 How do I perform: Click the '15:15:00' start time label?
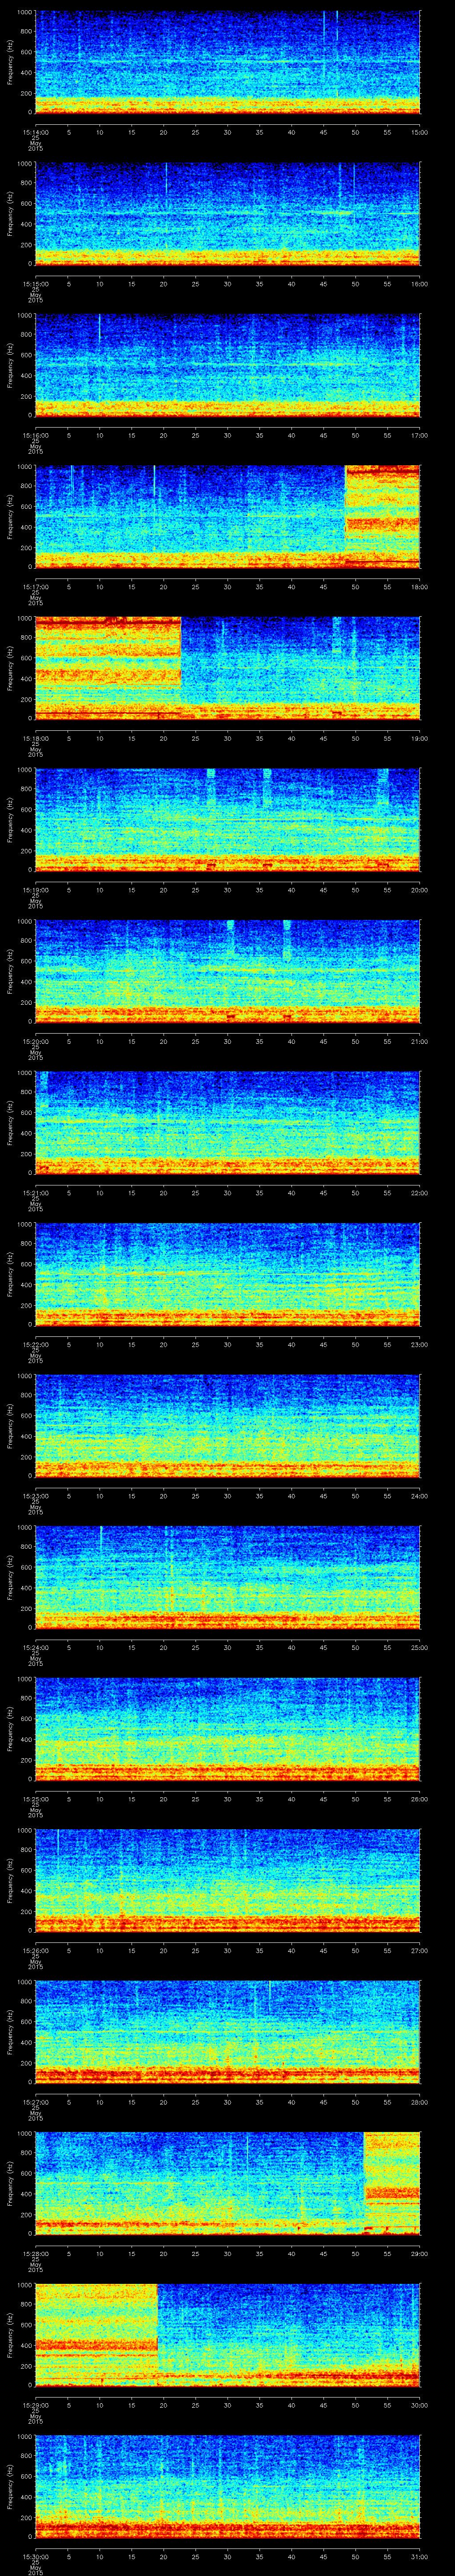click(35, 285)
